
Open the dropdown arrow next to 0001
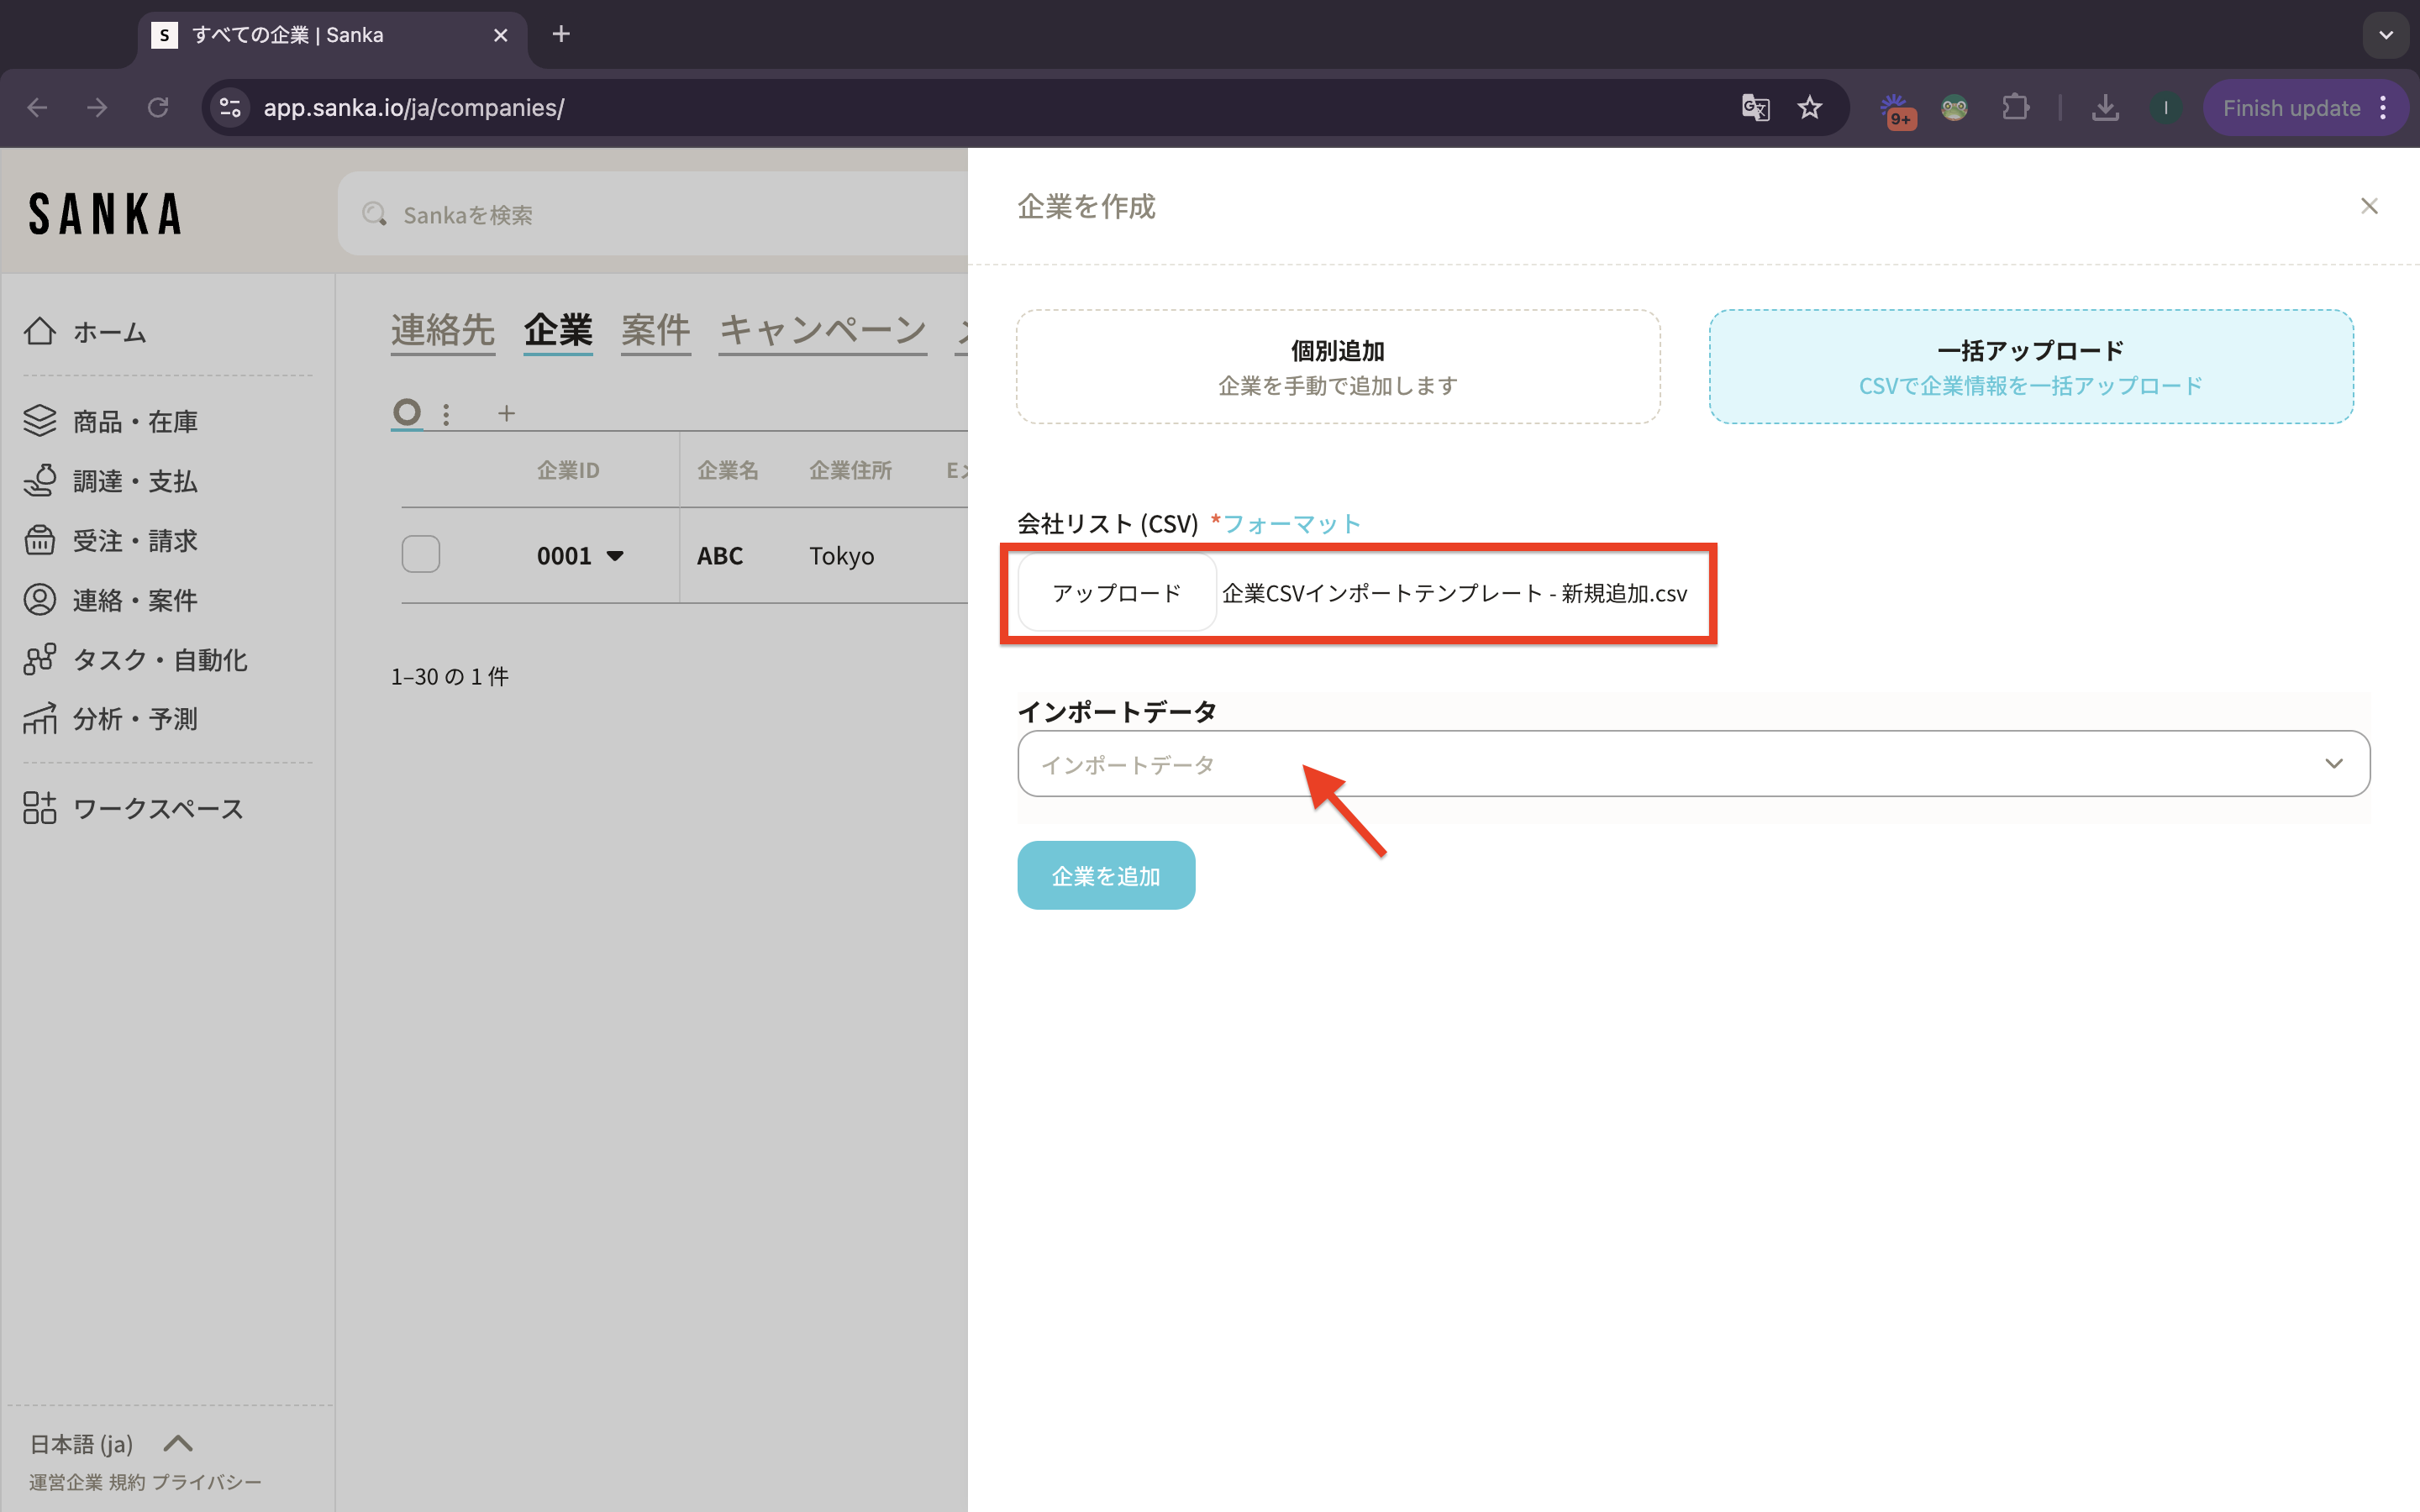[x=616, y=556]
